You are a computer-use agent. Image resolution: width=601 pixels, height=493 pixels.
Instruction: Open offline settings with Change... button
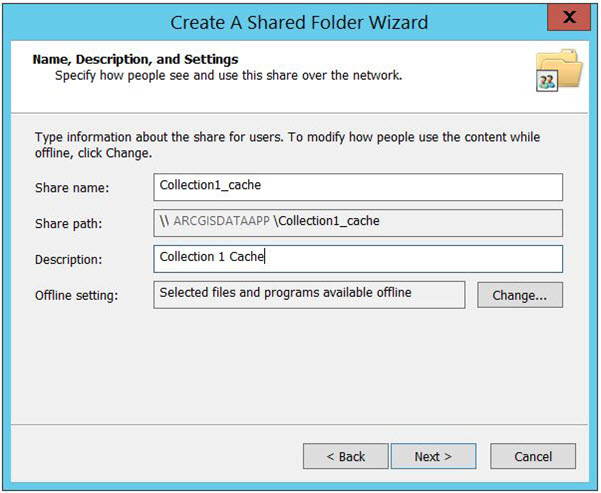pos(520,295)
